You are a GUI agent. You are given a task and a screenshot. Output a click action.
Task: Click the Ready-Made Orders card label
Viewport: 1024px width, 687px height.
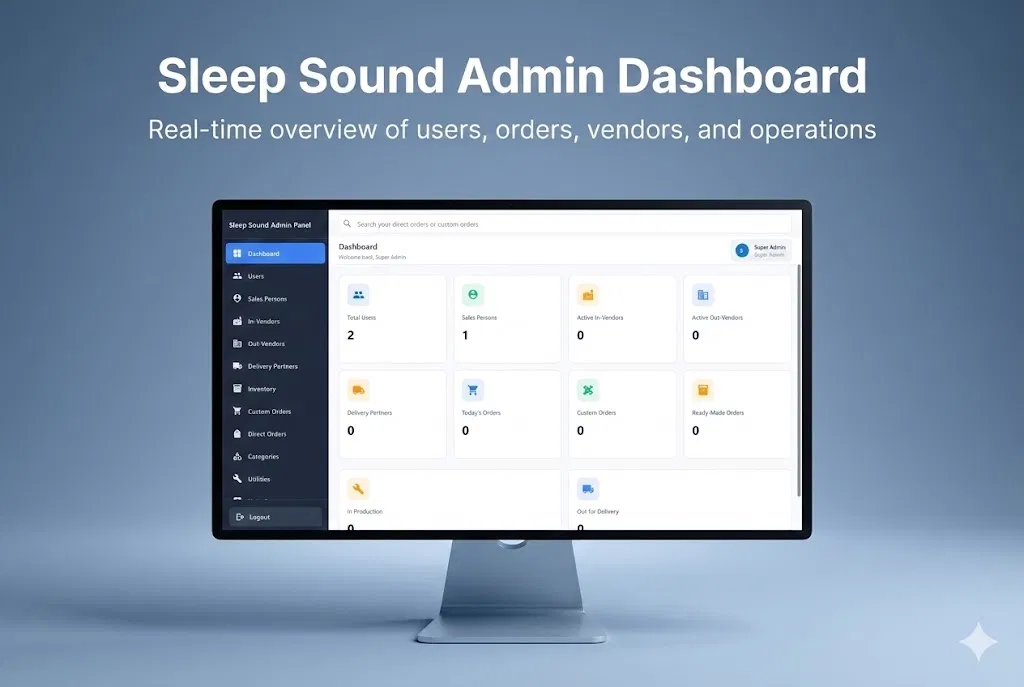click(718, 413)
